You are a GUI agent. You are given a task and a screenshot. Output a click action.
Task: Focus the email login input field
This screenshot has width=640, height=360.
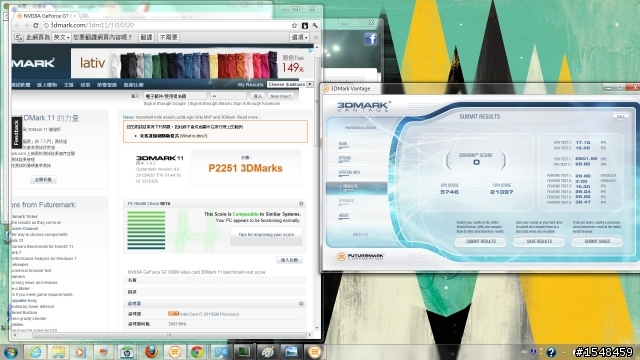pyautogui.click(x=176, y=96)
